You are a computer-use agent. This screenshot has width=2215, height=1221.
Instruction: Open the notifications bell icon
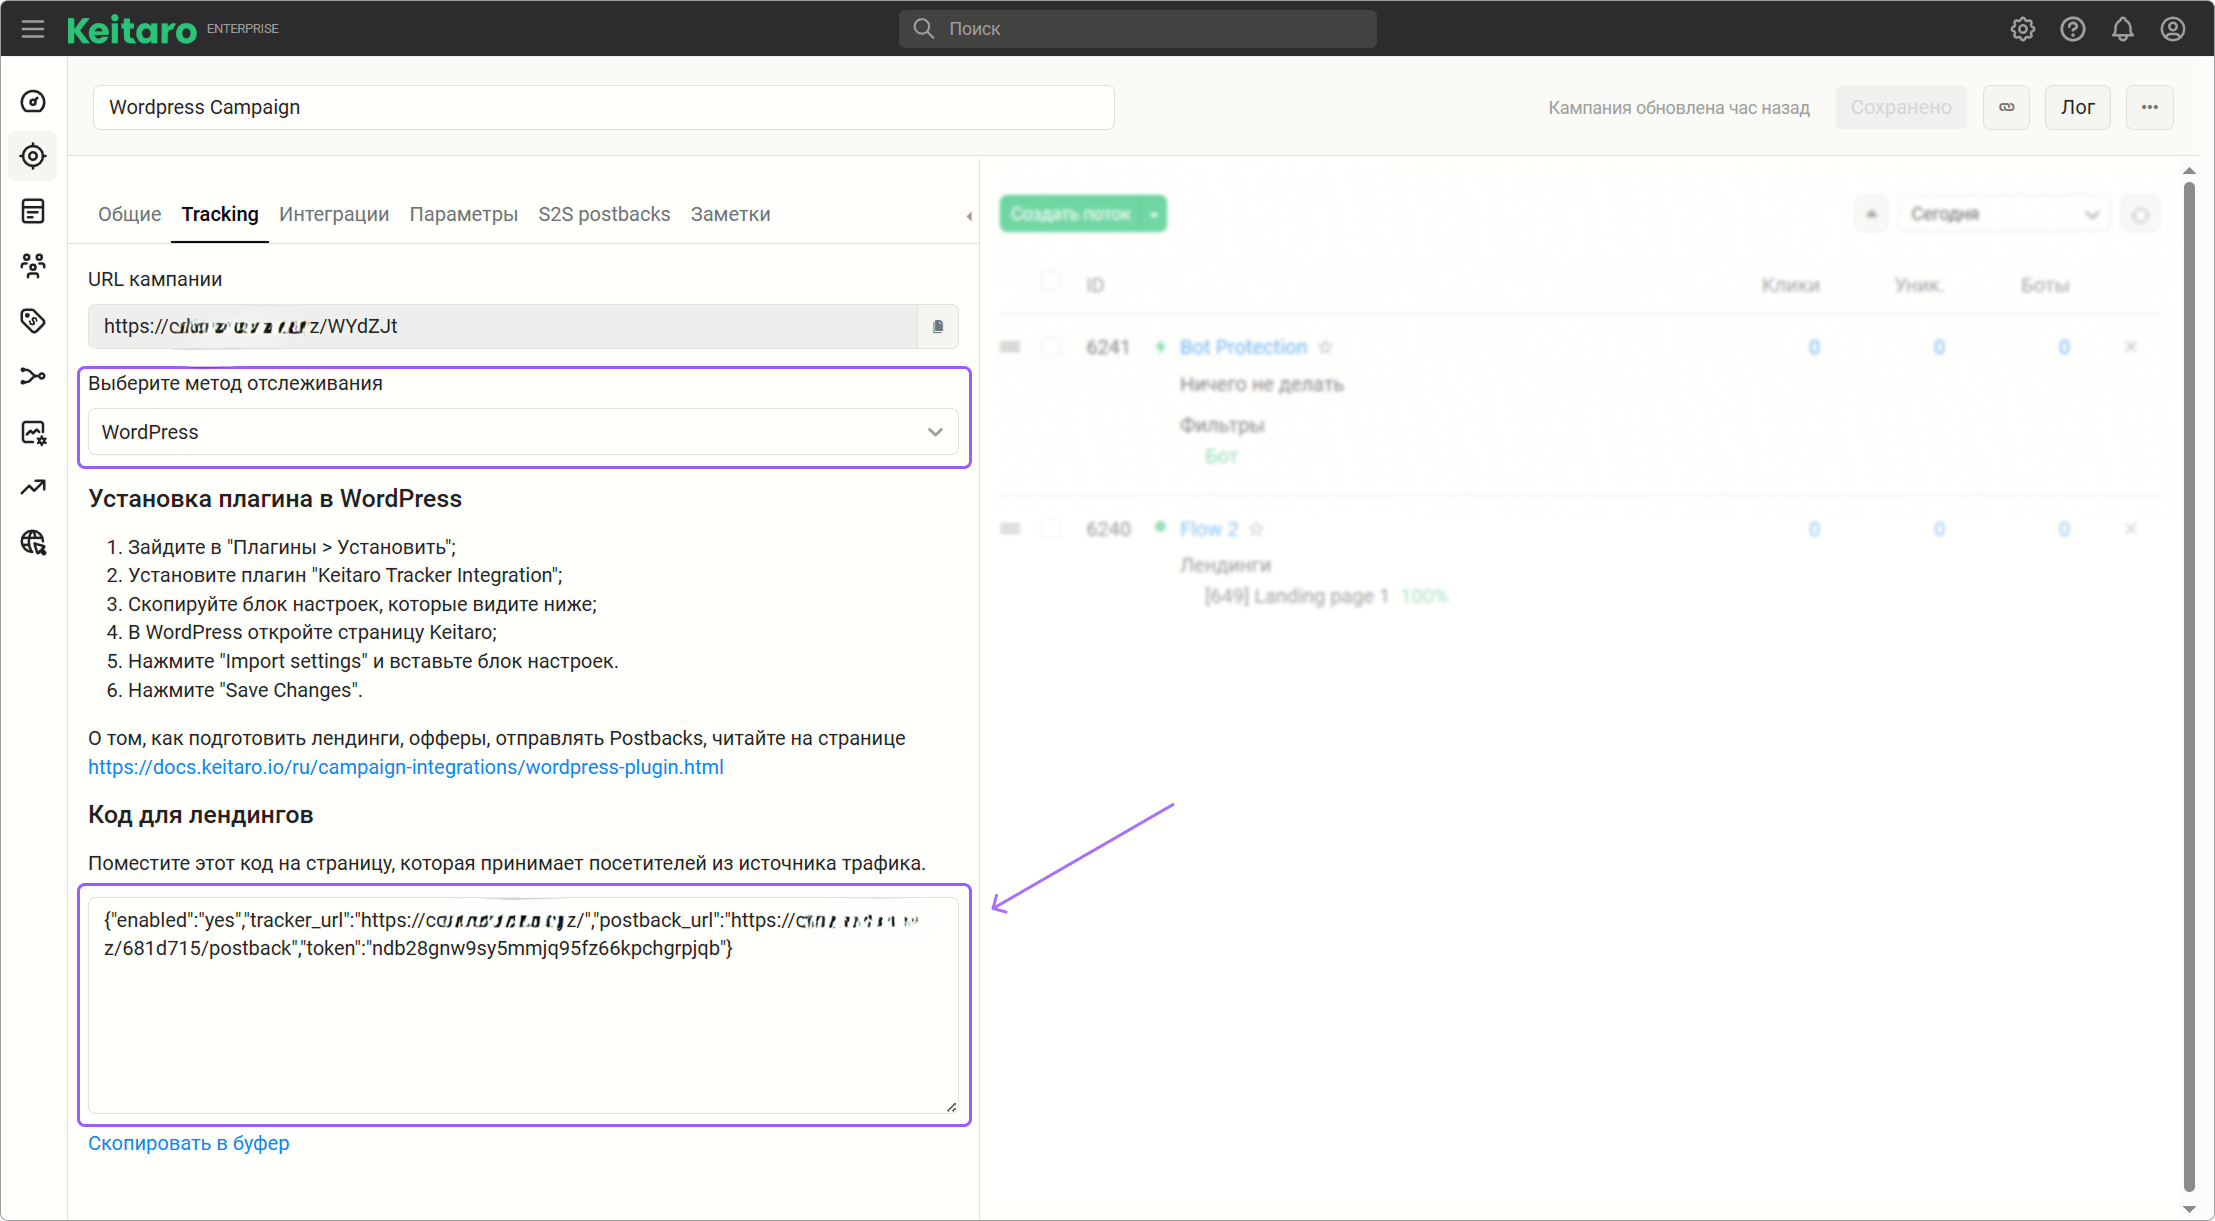2122,29
